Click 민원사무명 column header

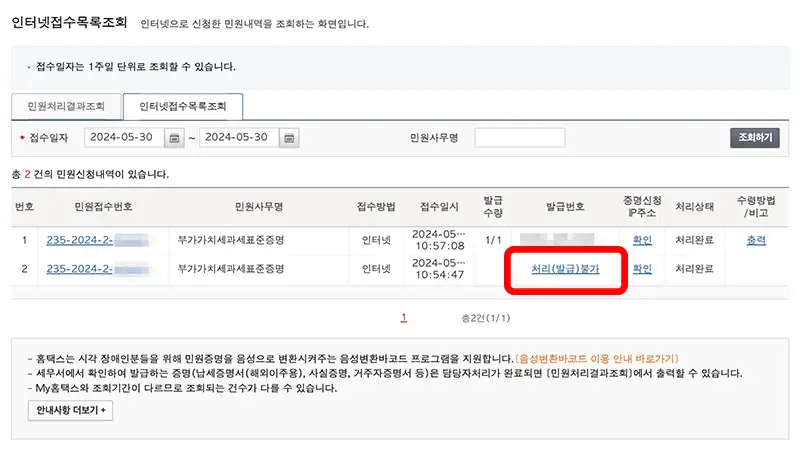259,207
